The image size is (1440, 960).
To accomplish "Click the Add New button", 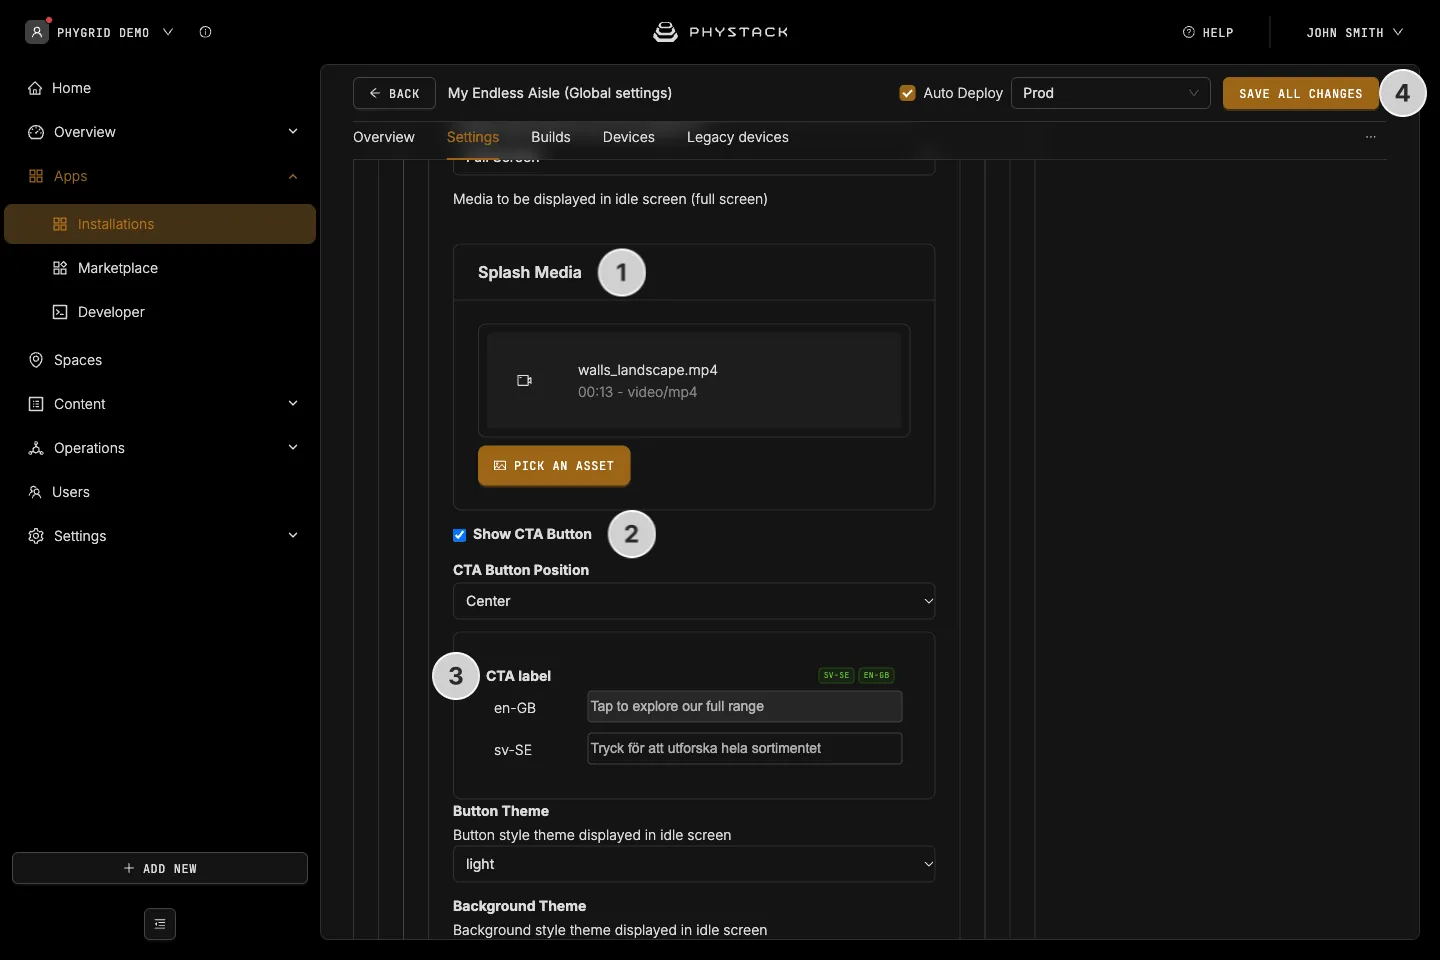I will pos(160,868).
